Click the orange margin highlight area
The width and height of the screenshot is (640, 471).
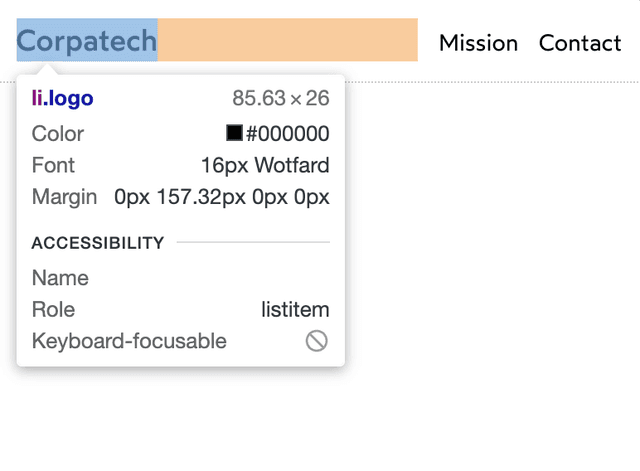point(287,40)
